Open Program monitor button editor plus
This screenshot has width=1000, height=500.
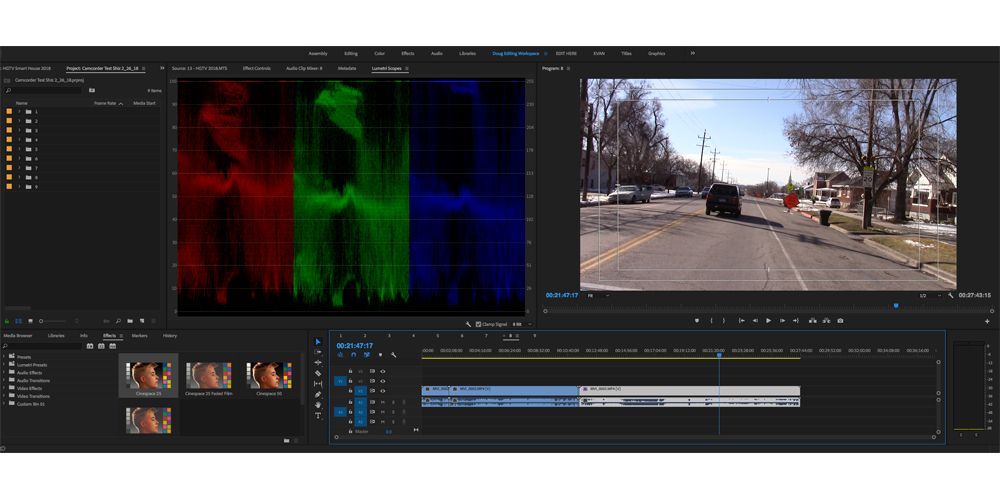[987, 321]
